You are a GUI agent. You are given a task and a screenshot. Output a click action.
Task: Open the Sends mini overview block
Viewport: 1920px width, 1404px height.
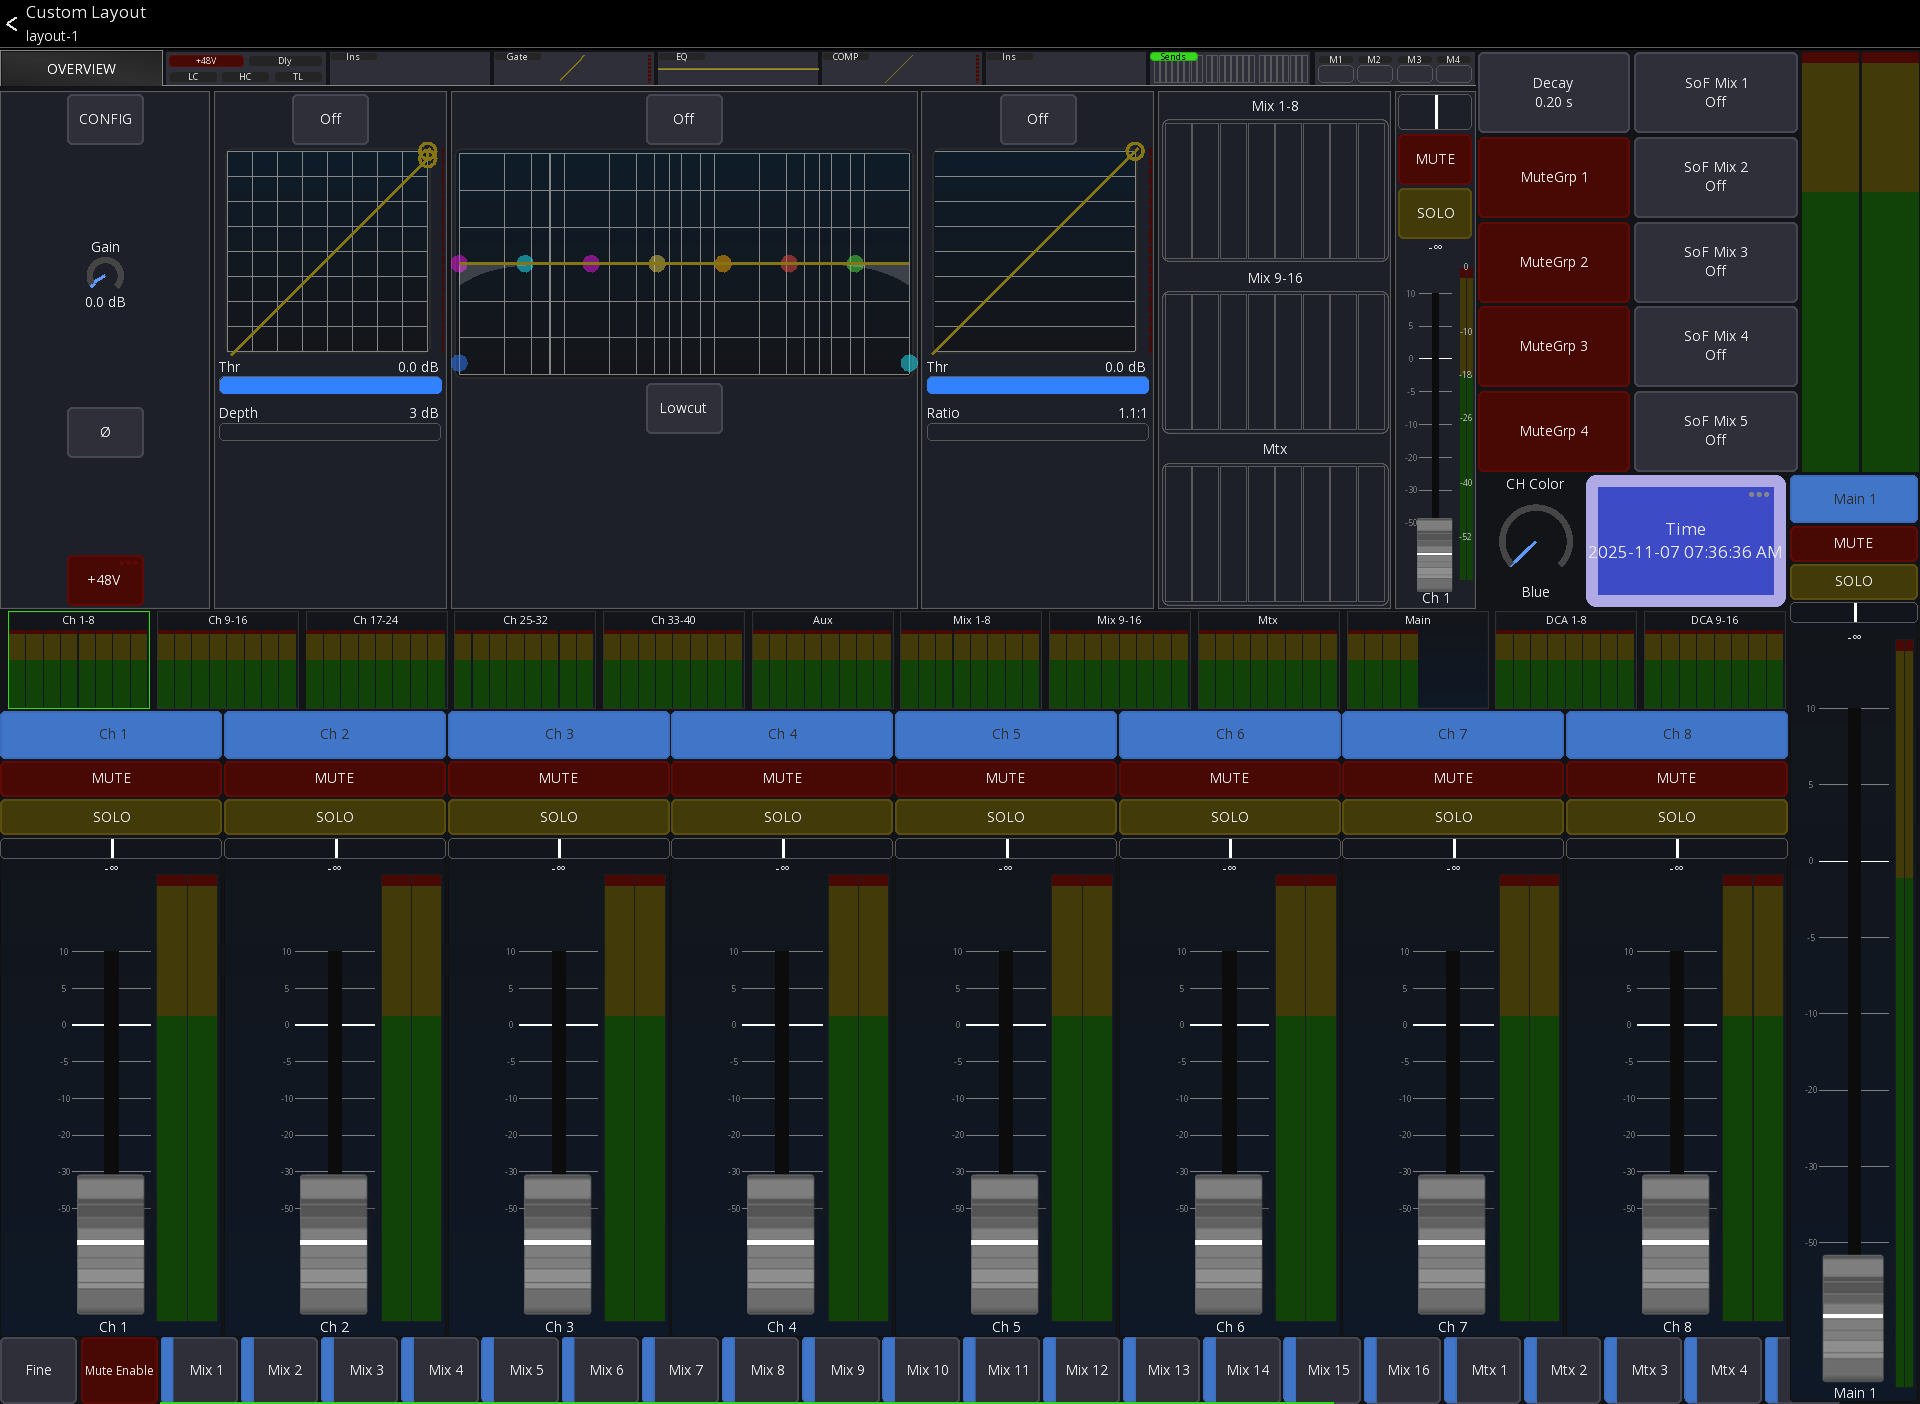[1229, 68]
